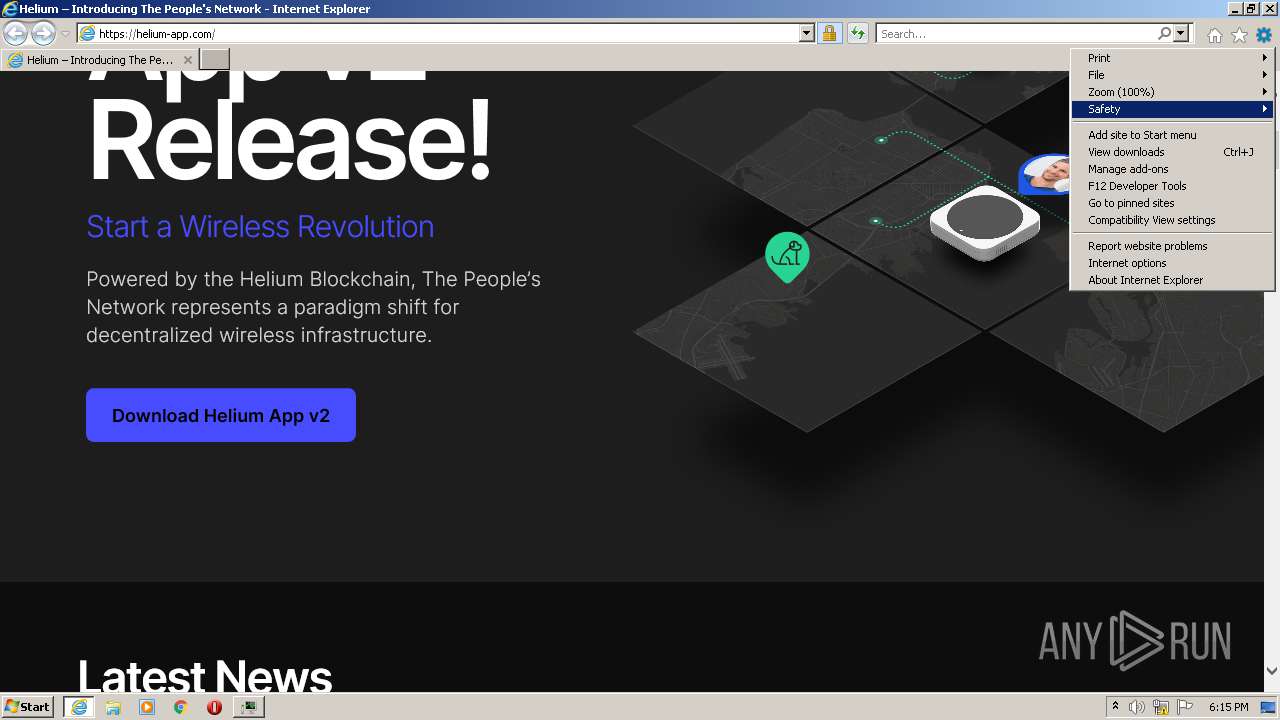Open the media player icon on taskbar
The width and height of the screenshot is (1280, 720).
click(147, 707)
